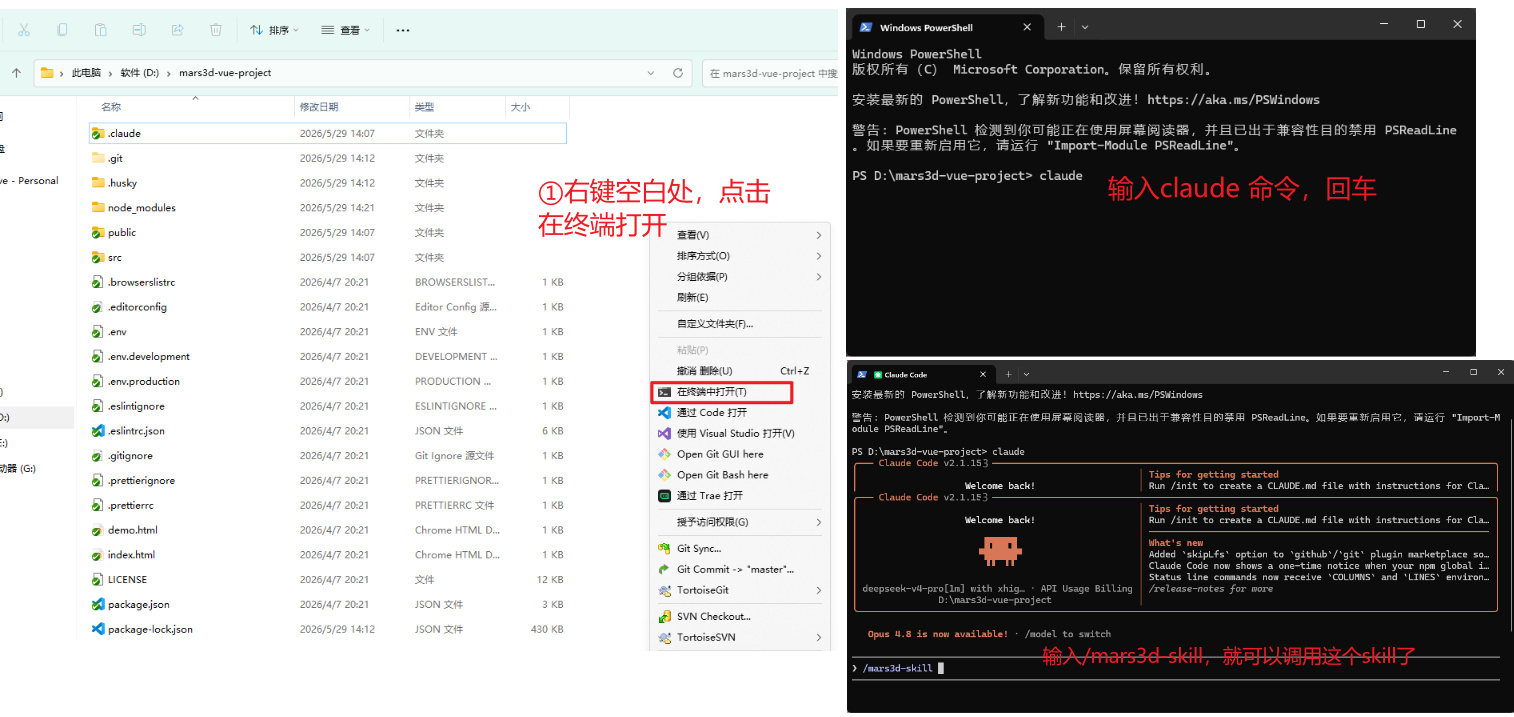Image resolution: width=1514 pixels, height=717 pixels.
Task: Click the Paste clipboard icon in Explorer toolbar
Action: click(x=100, y=30)
